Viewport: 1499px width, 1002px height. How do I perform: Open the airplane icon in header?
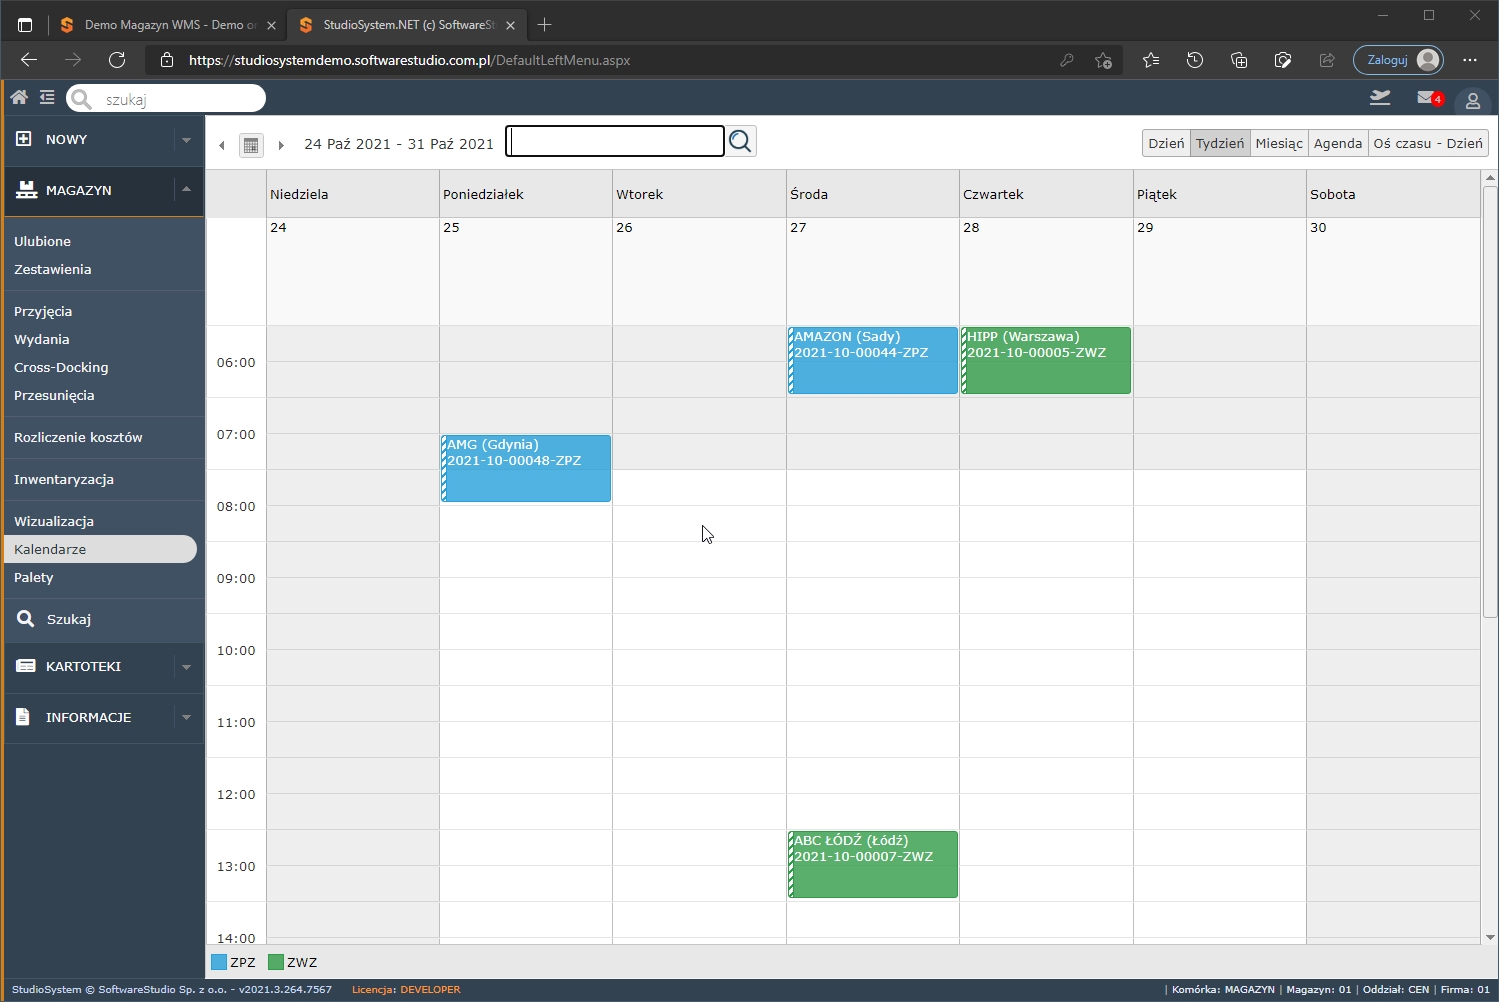coord(1380,97)
